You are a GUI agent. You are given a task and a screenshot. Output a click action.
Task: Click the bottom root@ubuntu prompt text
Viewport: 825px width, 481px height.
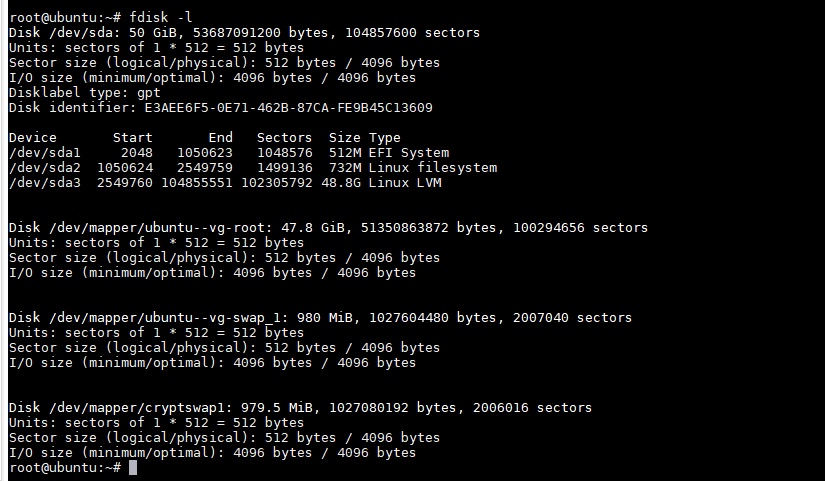65,467
